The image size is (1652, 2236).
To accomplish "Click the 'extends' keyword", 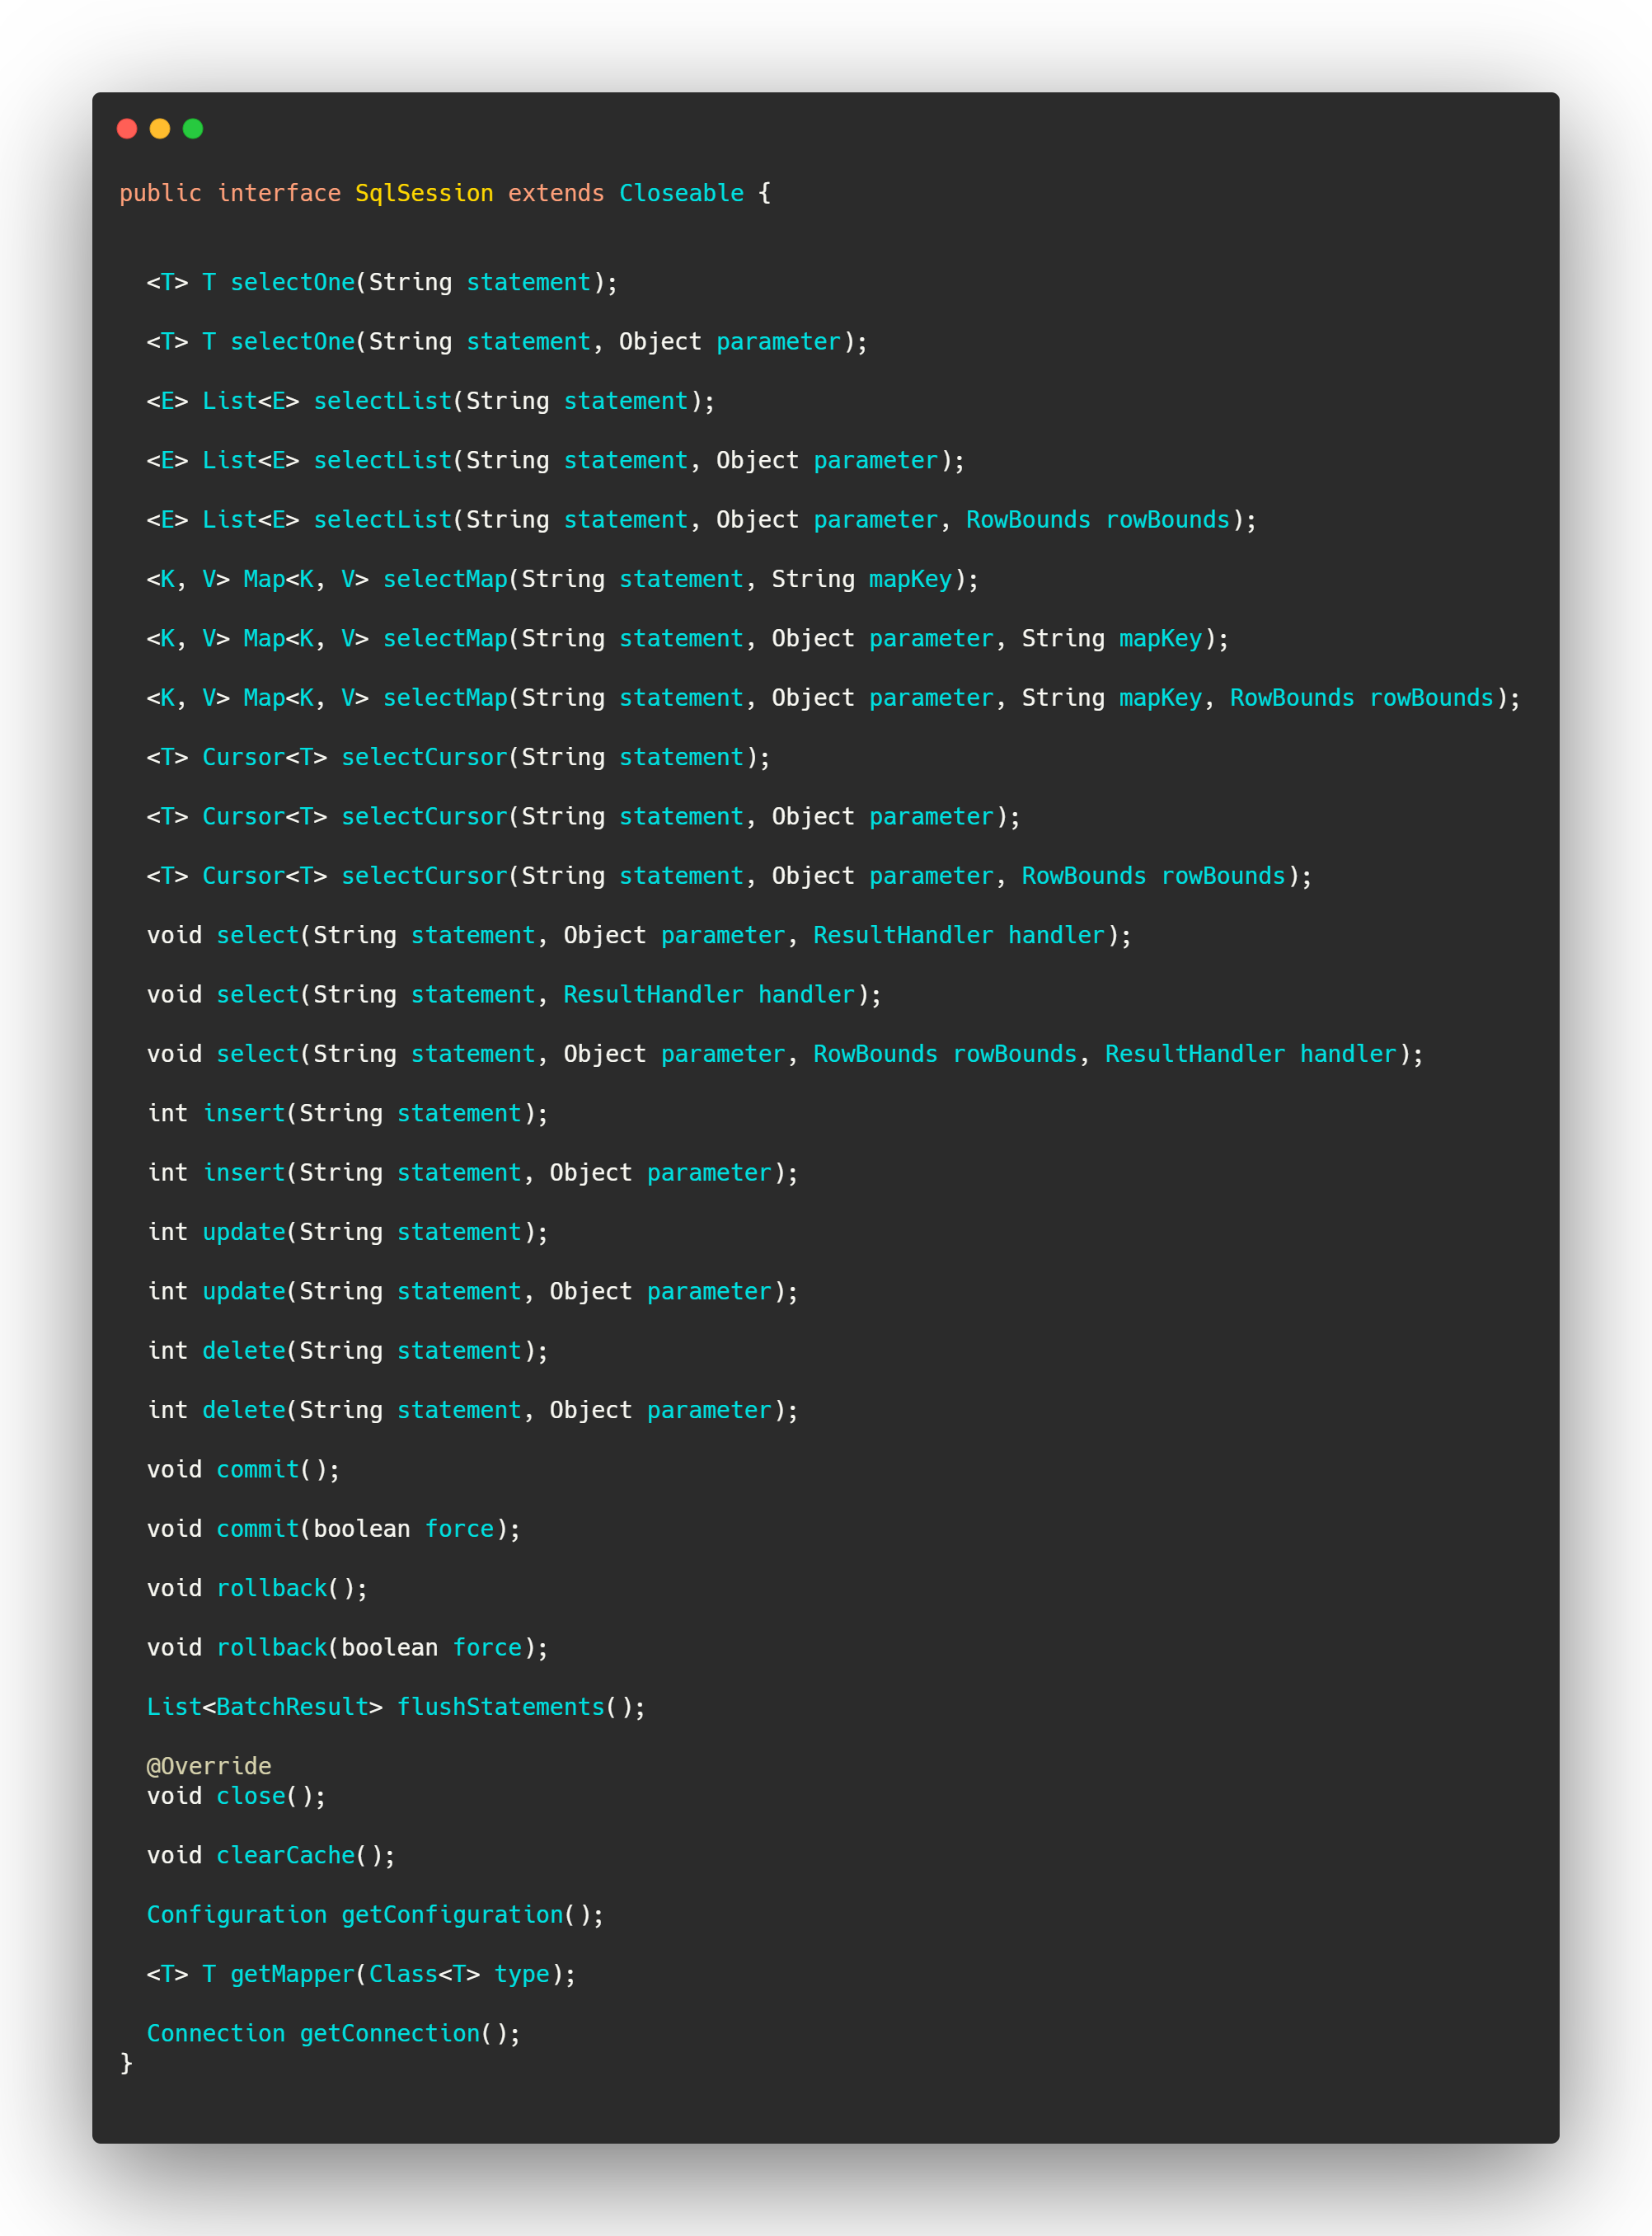I will tap(556, 193).
